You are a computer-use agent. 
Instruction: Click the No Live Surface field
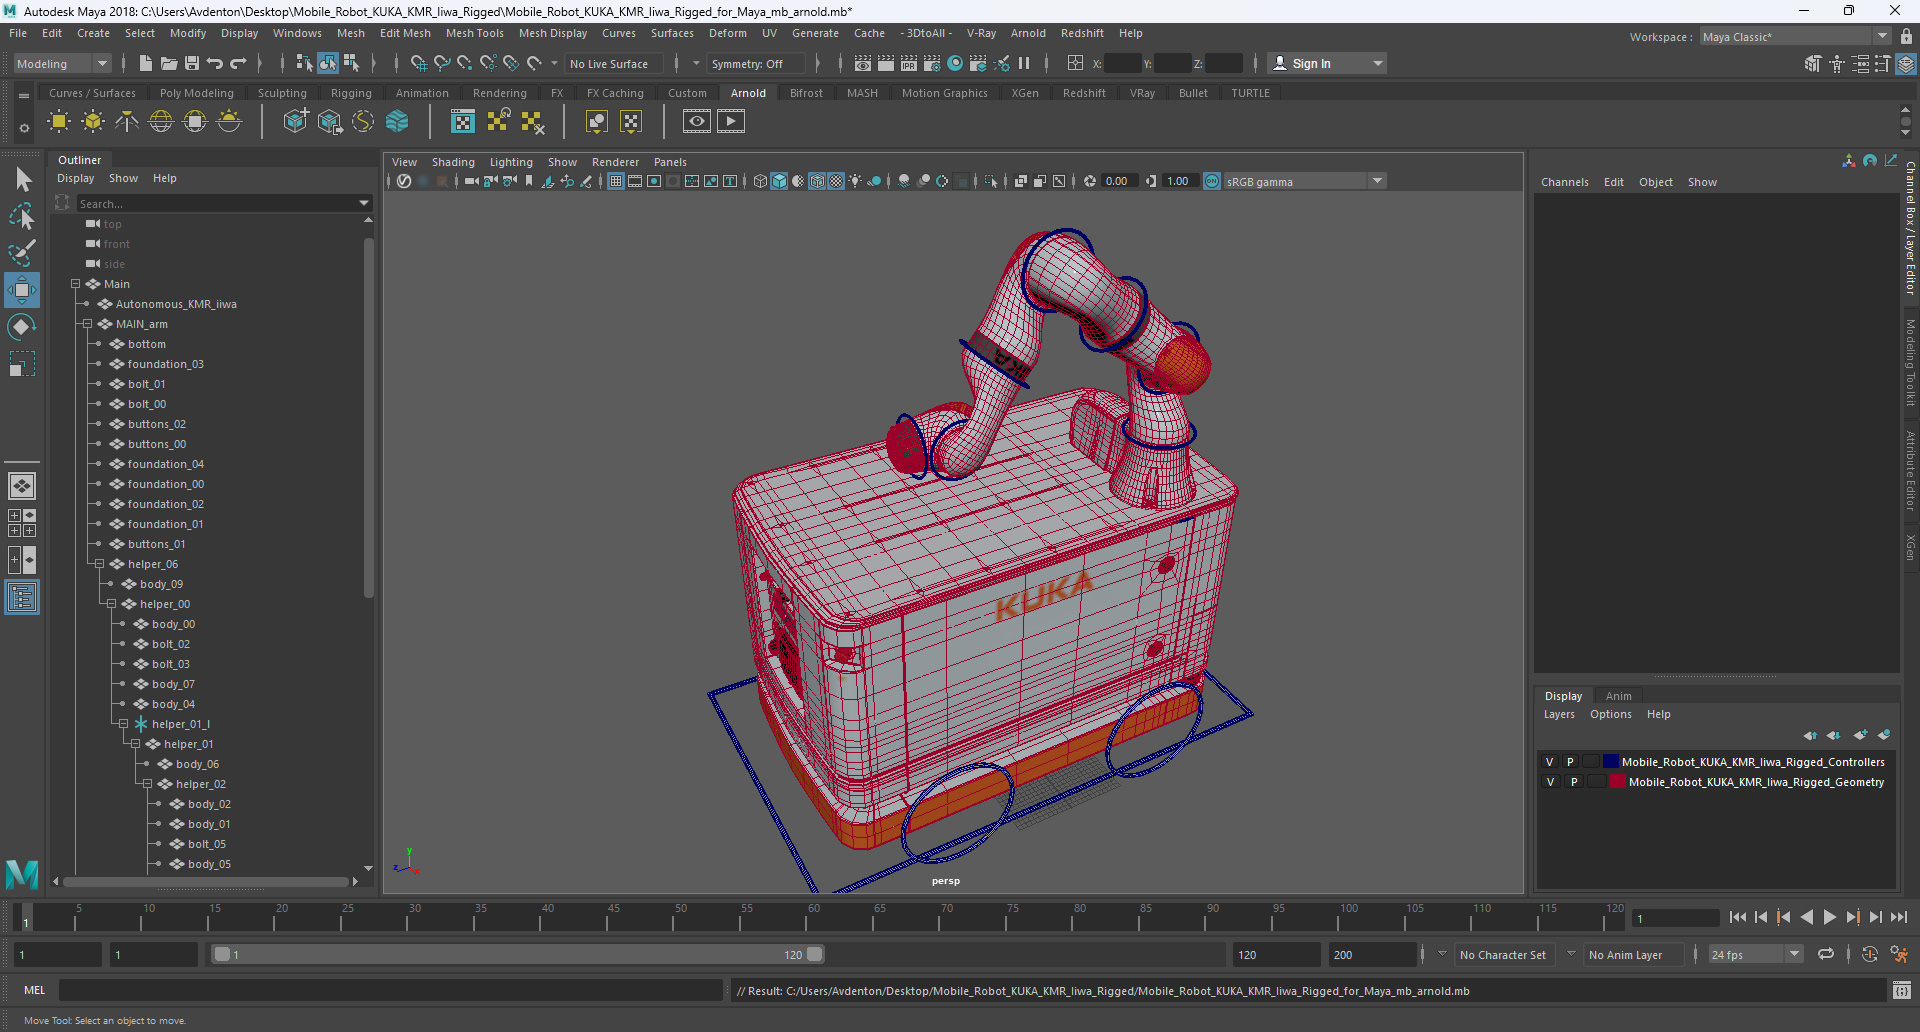tap(614, 63)
